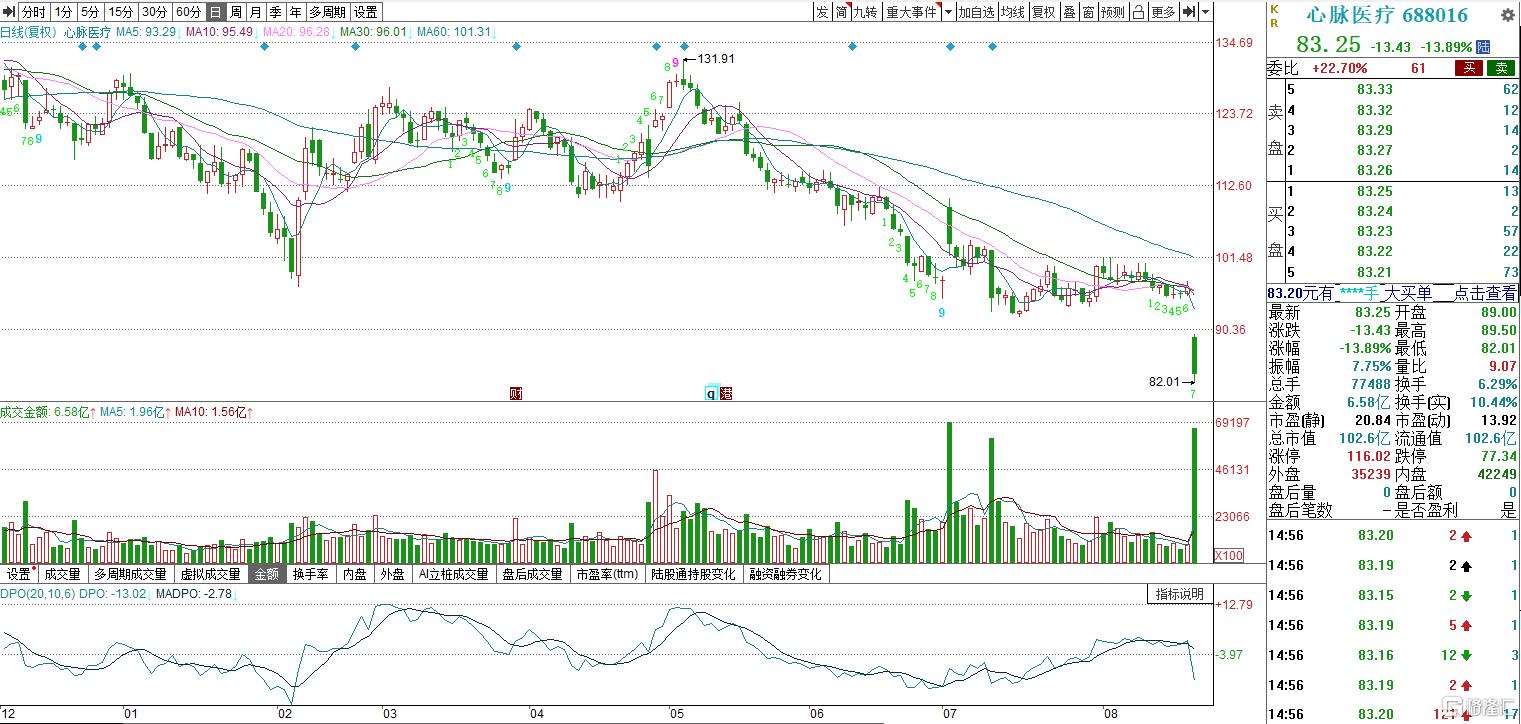The width and height of the screenshot is (1521, 724).
Task: Click the 港 marker on the chart axis
Action: click(726, 392)
